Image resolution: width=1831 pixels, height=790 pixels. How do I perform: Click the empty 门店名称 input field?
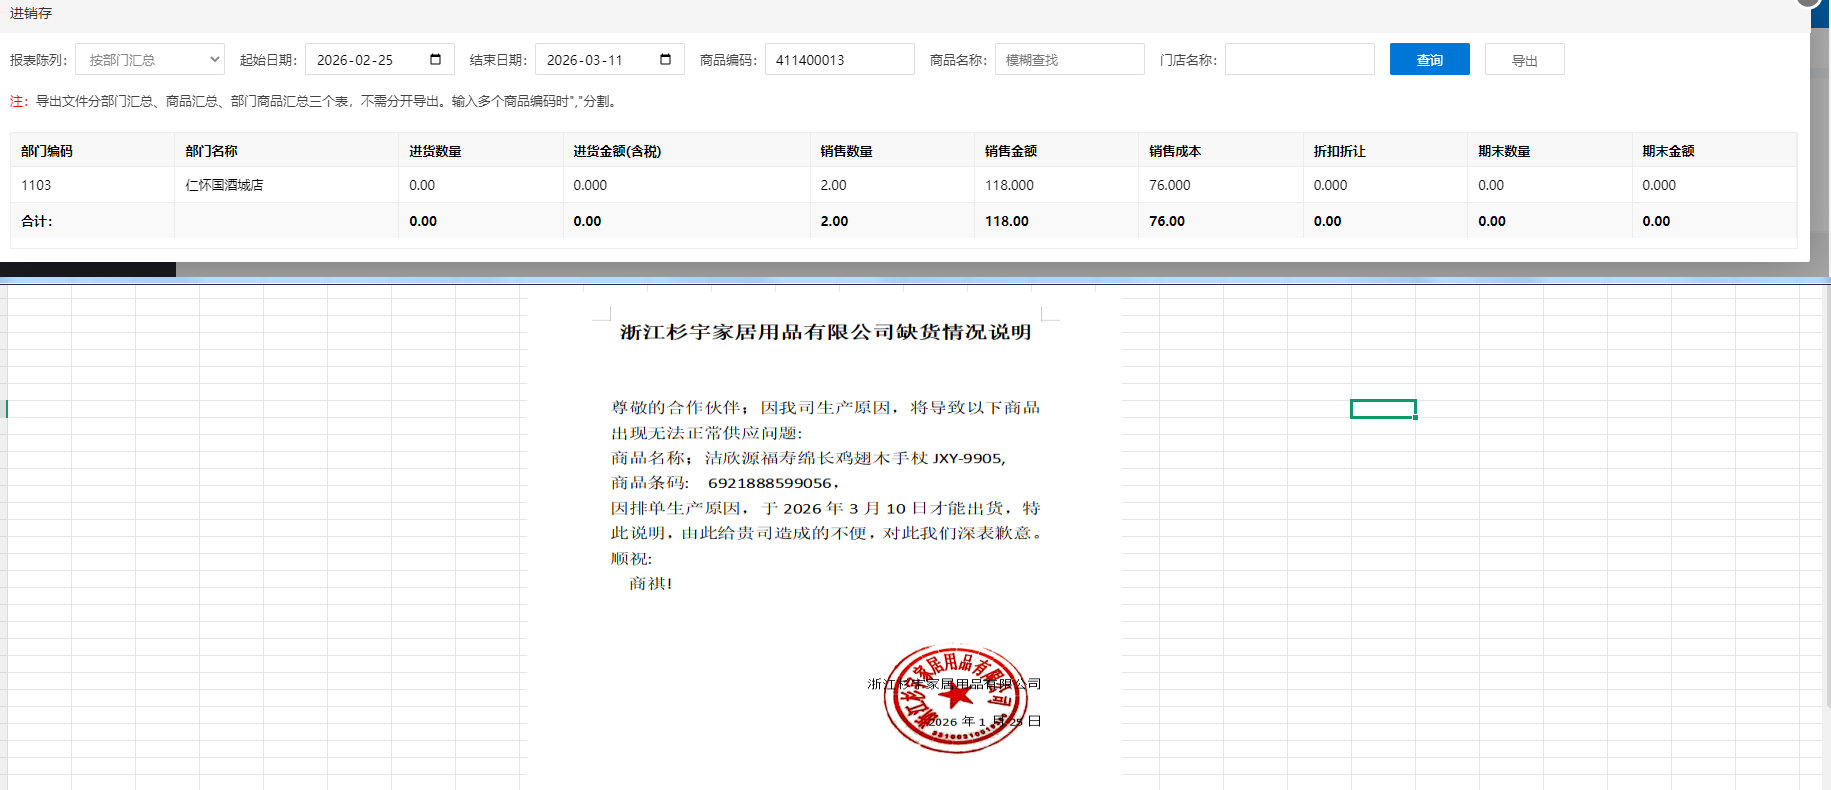1298,60
